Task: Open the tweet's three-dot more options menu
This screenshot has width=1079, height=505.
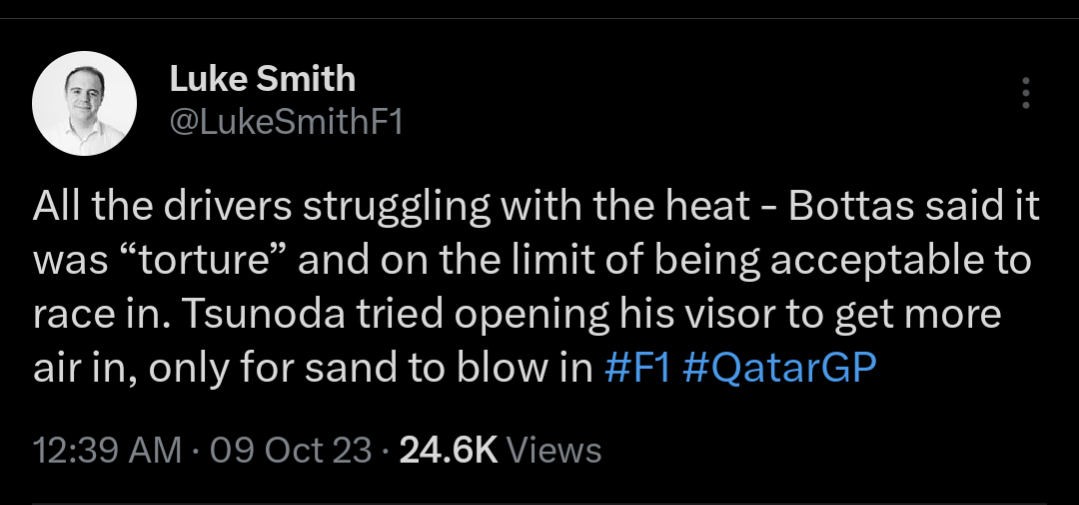Action: (1024, 93)
